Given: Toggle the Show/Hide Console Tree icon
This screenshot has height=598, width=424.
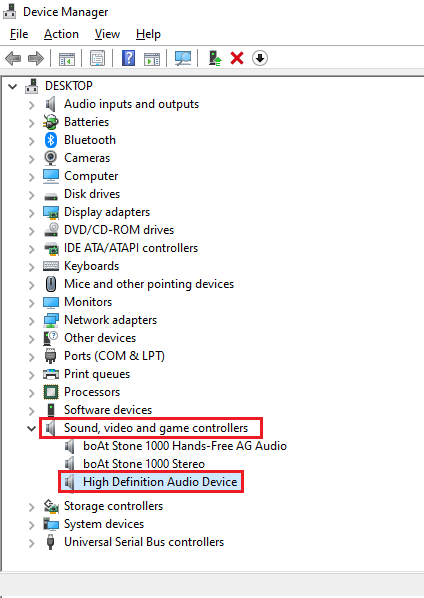Looking at the screenshot, I should click(x=67, y=58).
